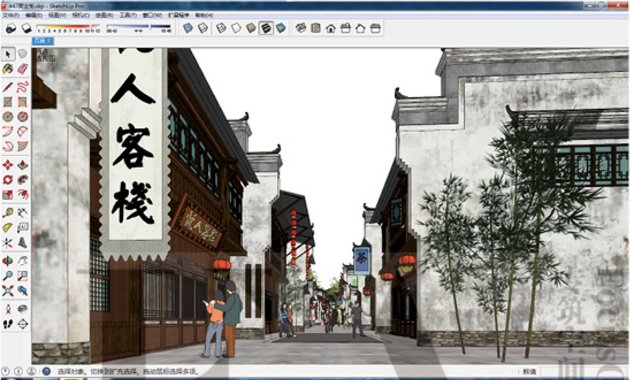This screenshot has width=630, height=380.
Task: Switch to Wireframe style
Action: [221, 28]
